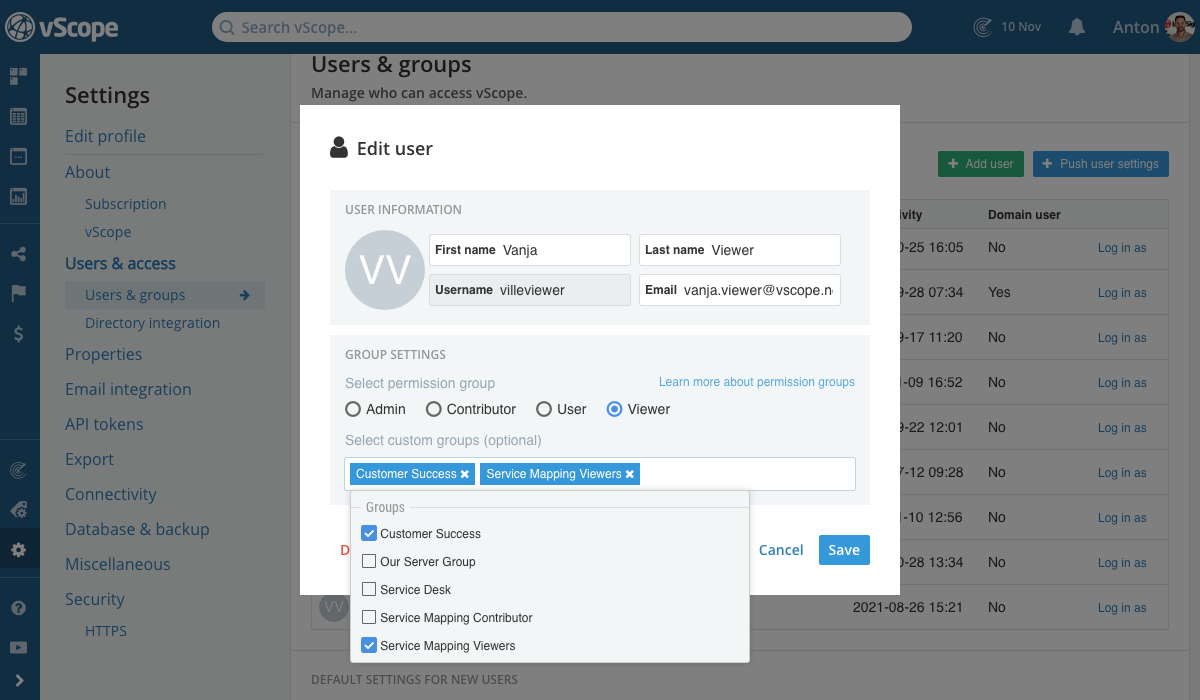Click the Search vScope search field

[562, 27]
